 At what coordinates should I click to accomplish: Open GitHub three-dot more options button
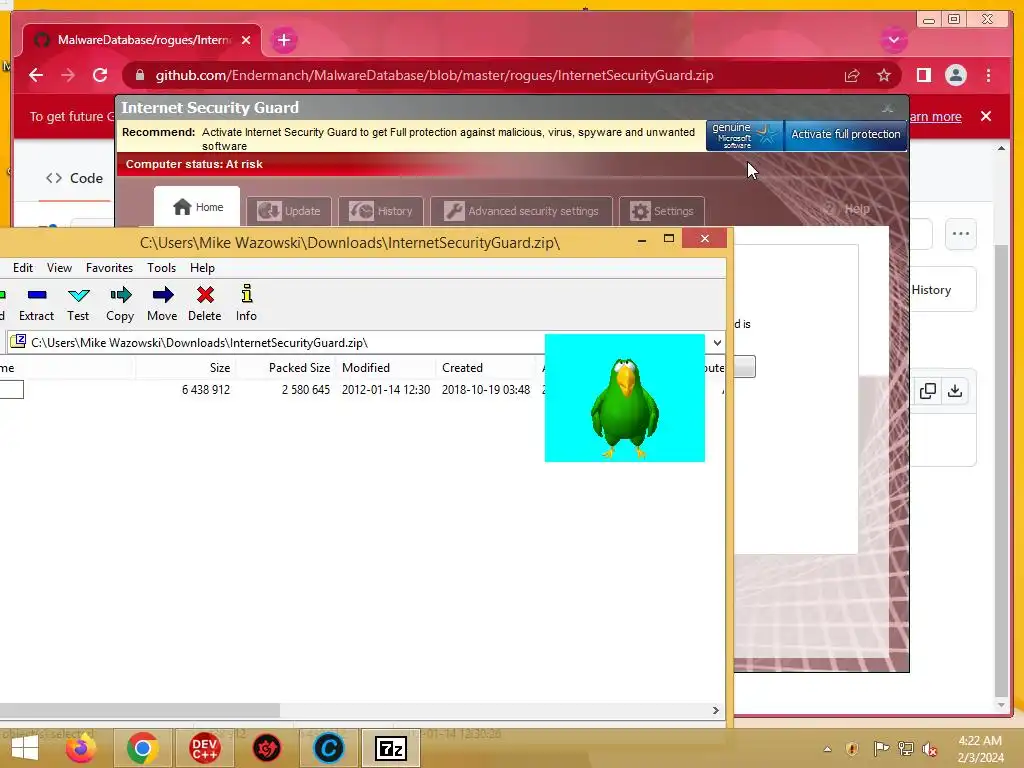pos(961,234)
